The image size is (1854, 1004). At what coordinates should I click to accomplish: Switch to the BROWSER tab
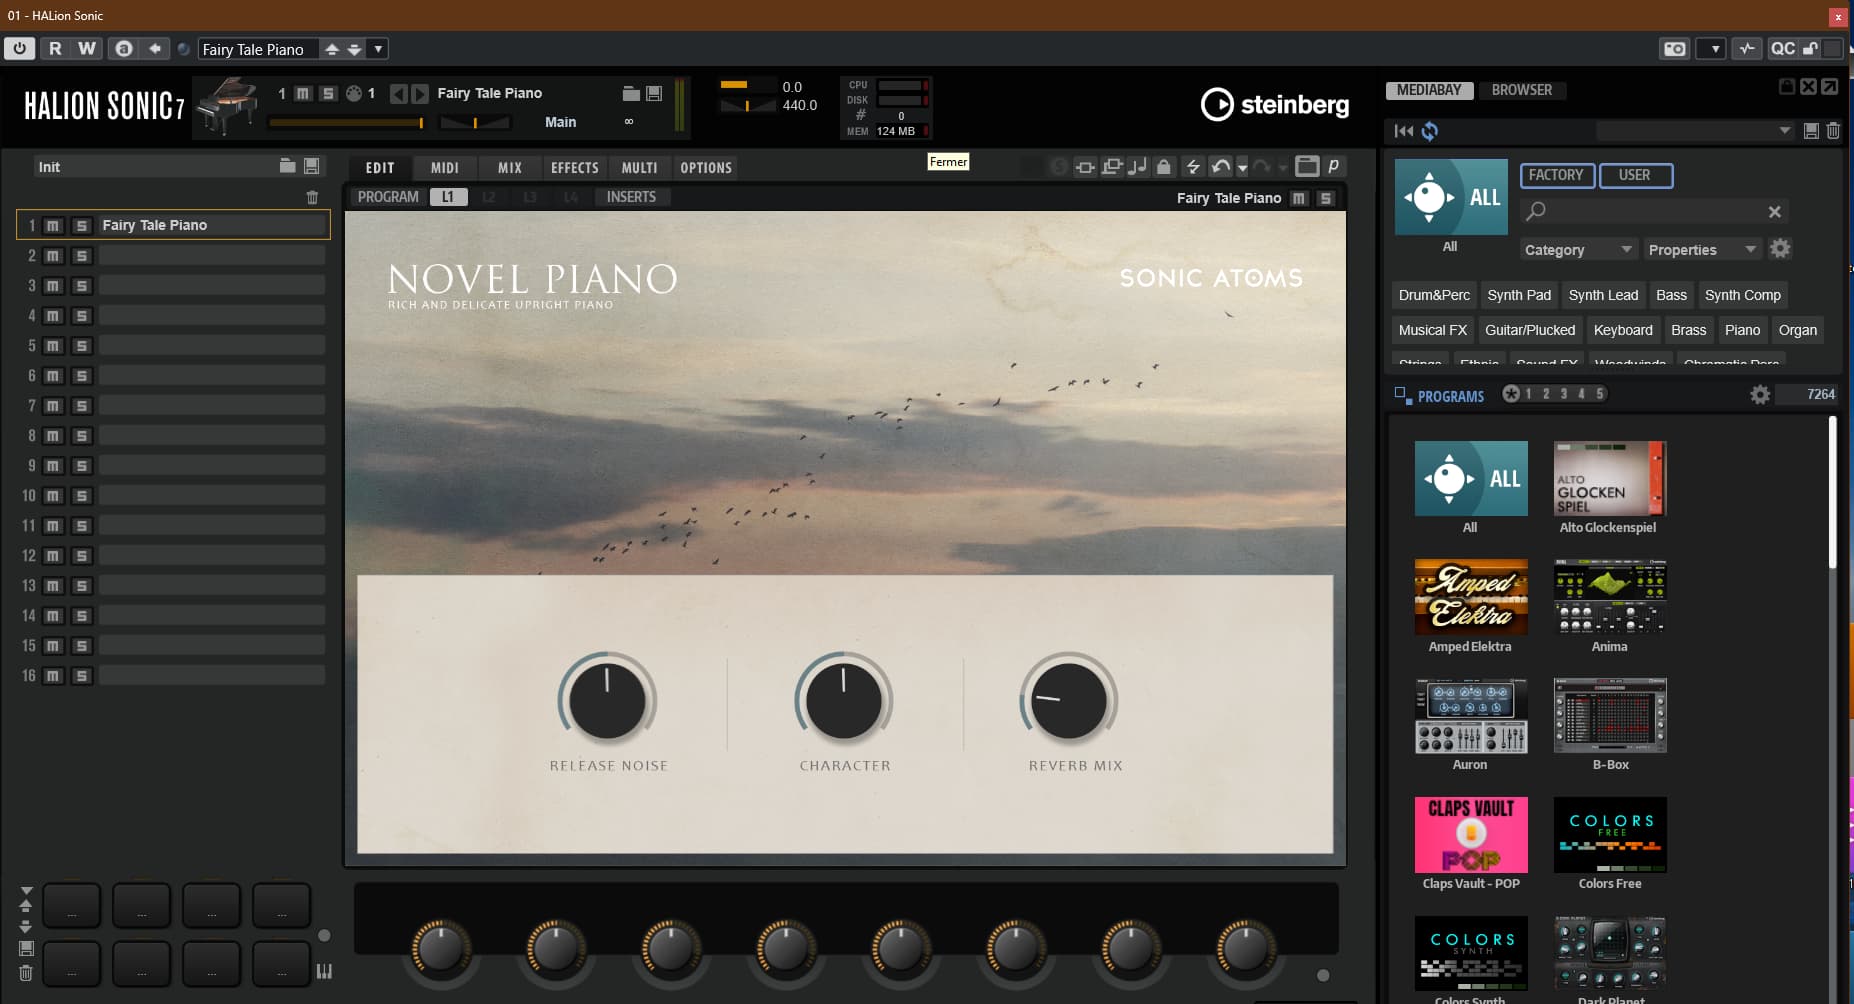pos(1522,90)
